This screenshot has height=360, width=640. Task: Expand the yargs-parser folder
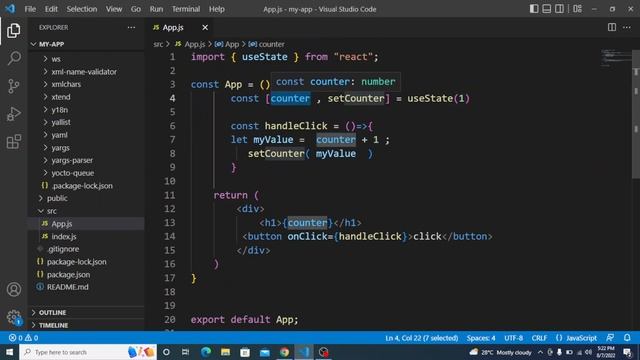[x=87, y=160]
